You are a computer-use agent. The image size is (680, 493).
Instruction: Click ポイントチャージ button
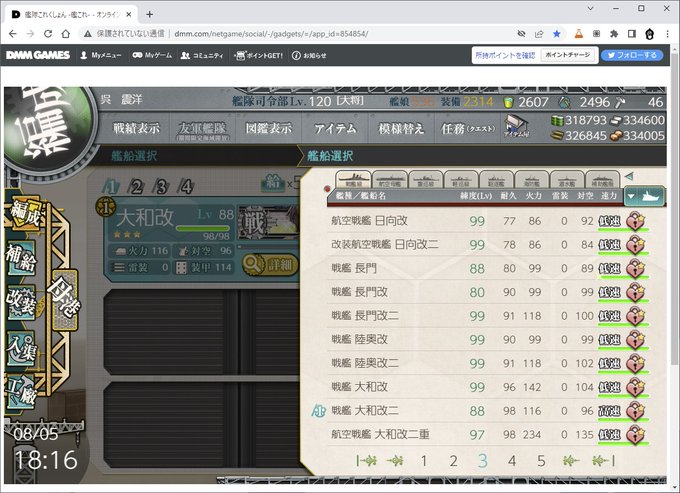pyautogui.click(x=567, y=55)
